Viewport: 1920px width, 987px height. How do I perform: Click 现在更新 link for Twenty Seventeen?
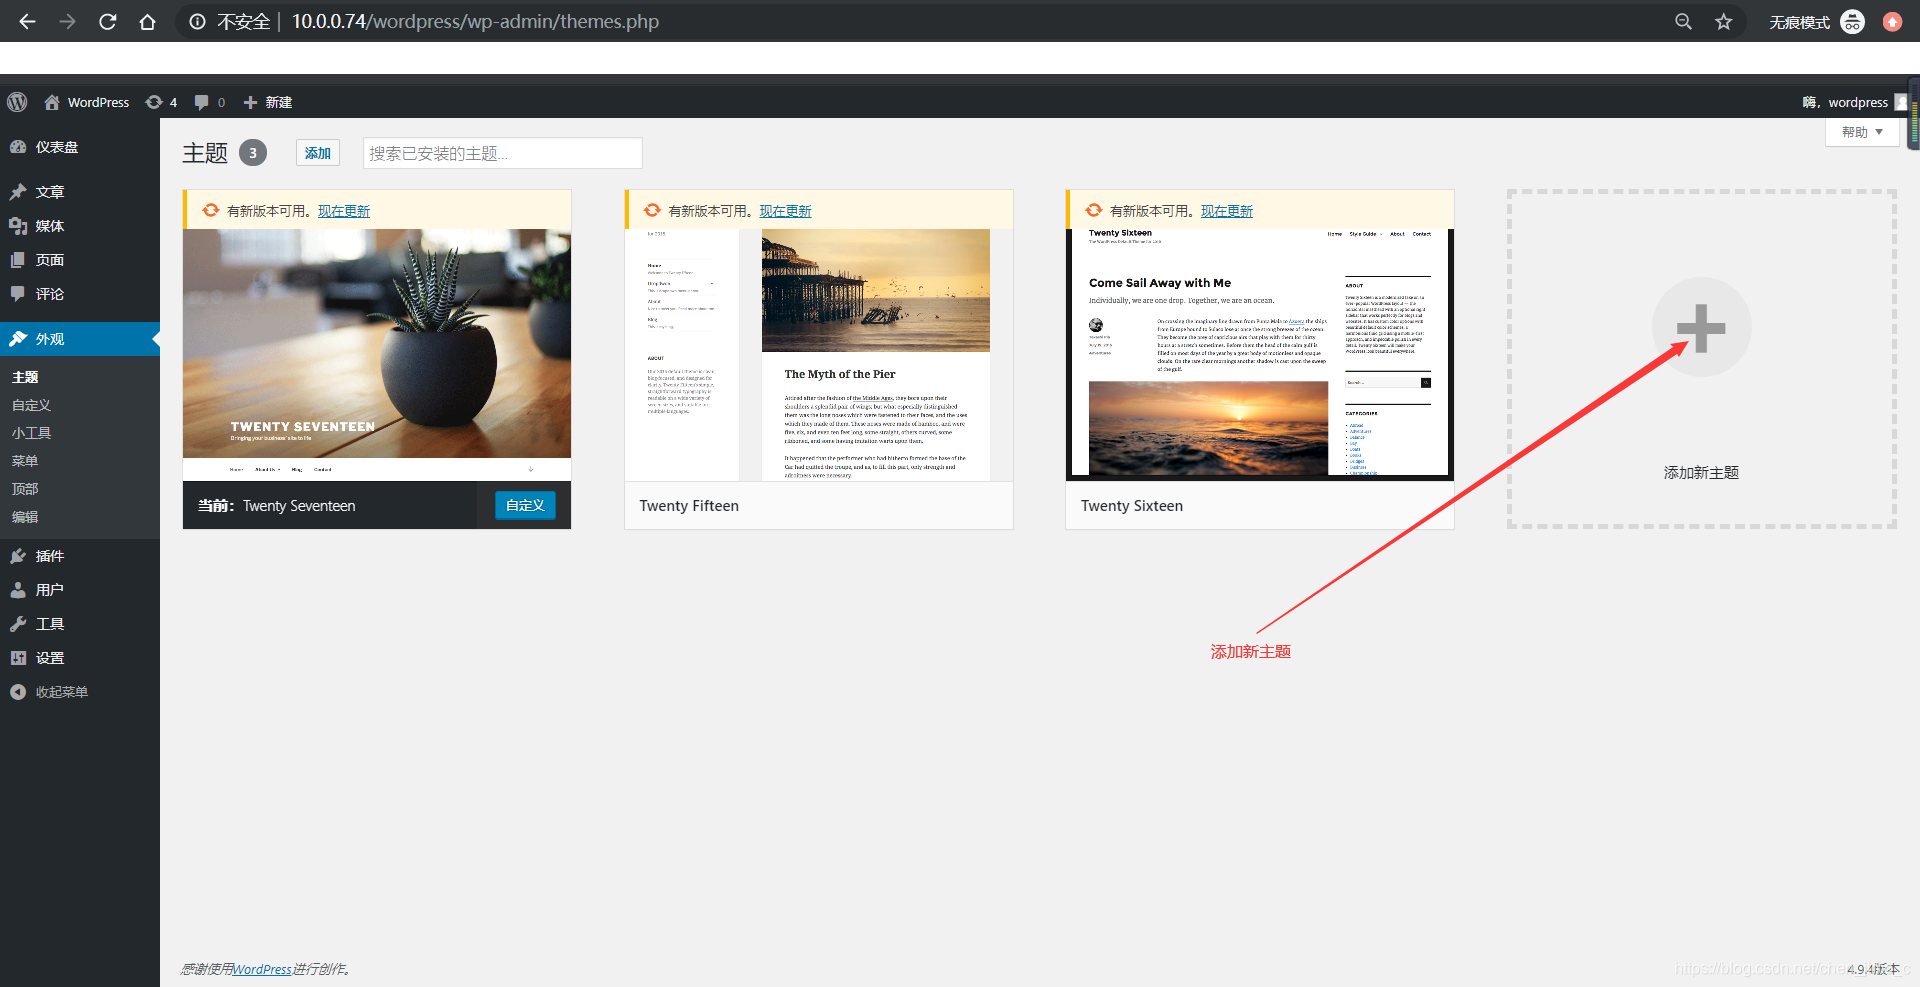[344, 211]
